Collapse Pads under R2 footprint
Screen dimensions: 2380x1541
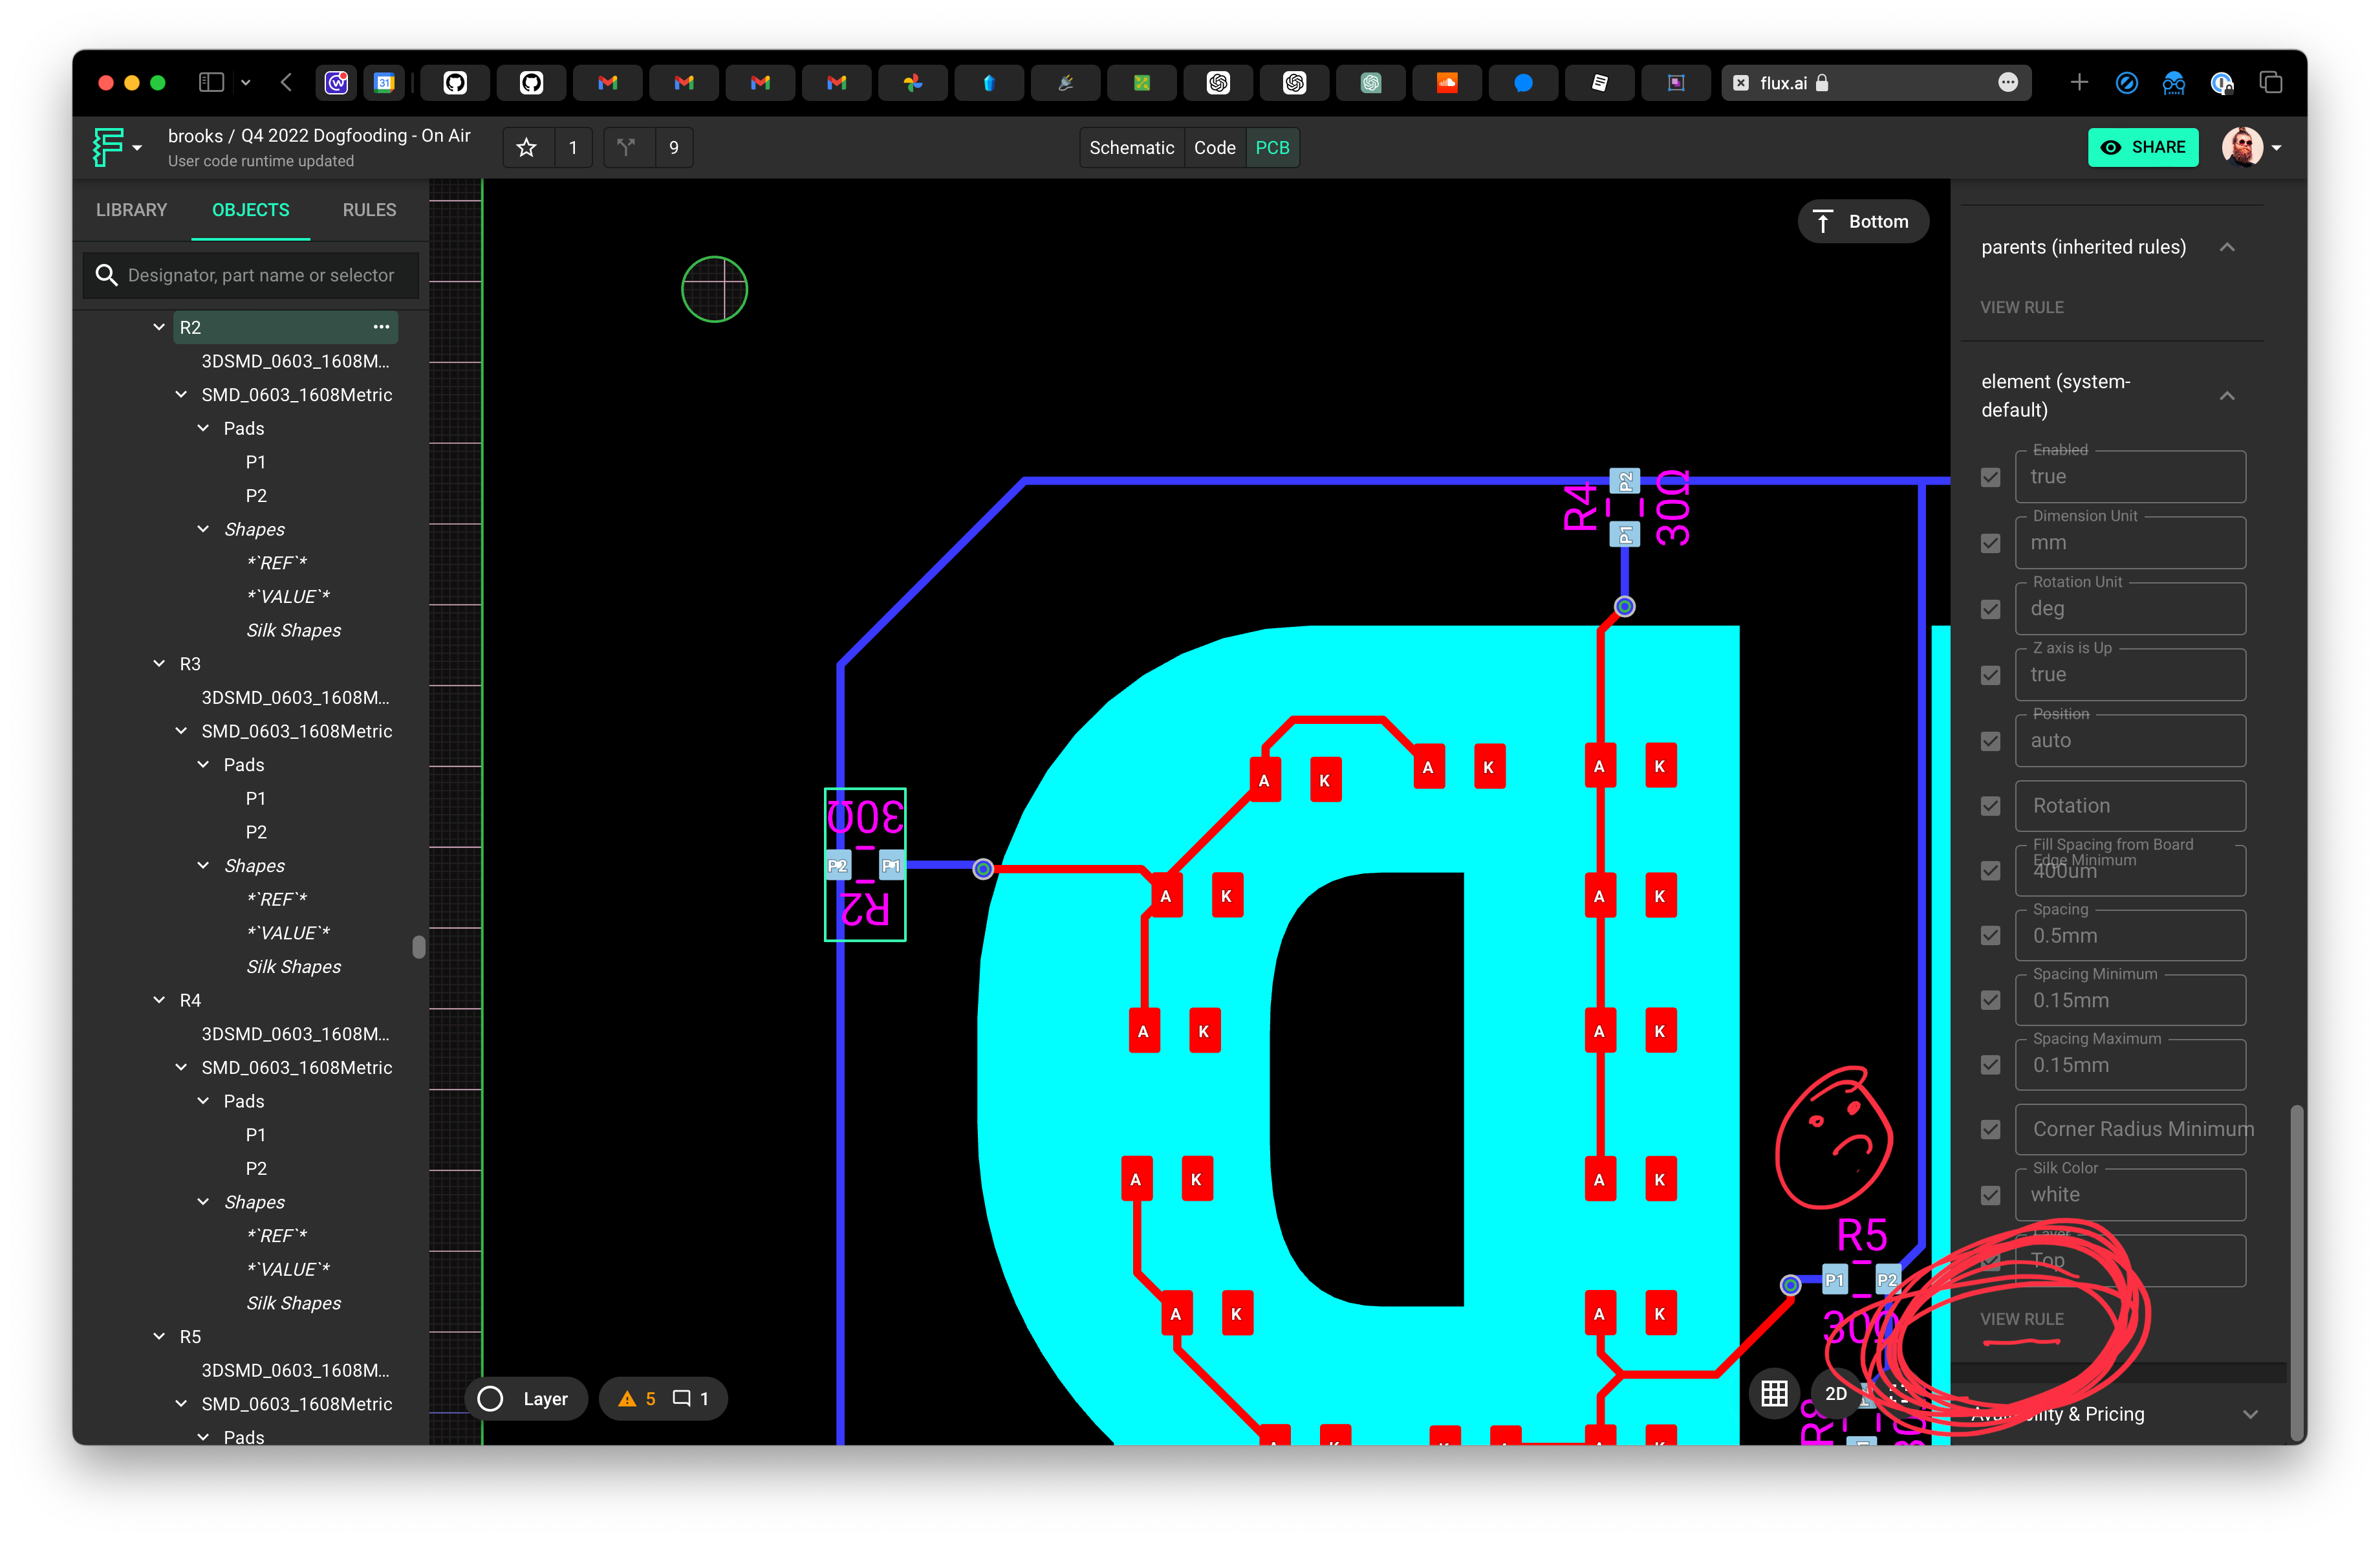tap(203, 428)
